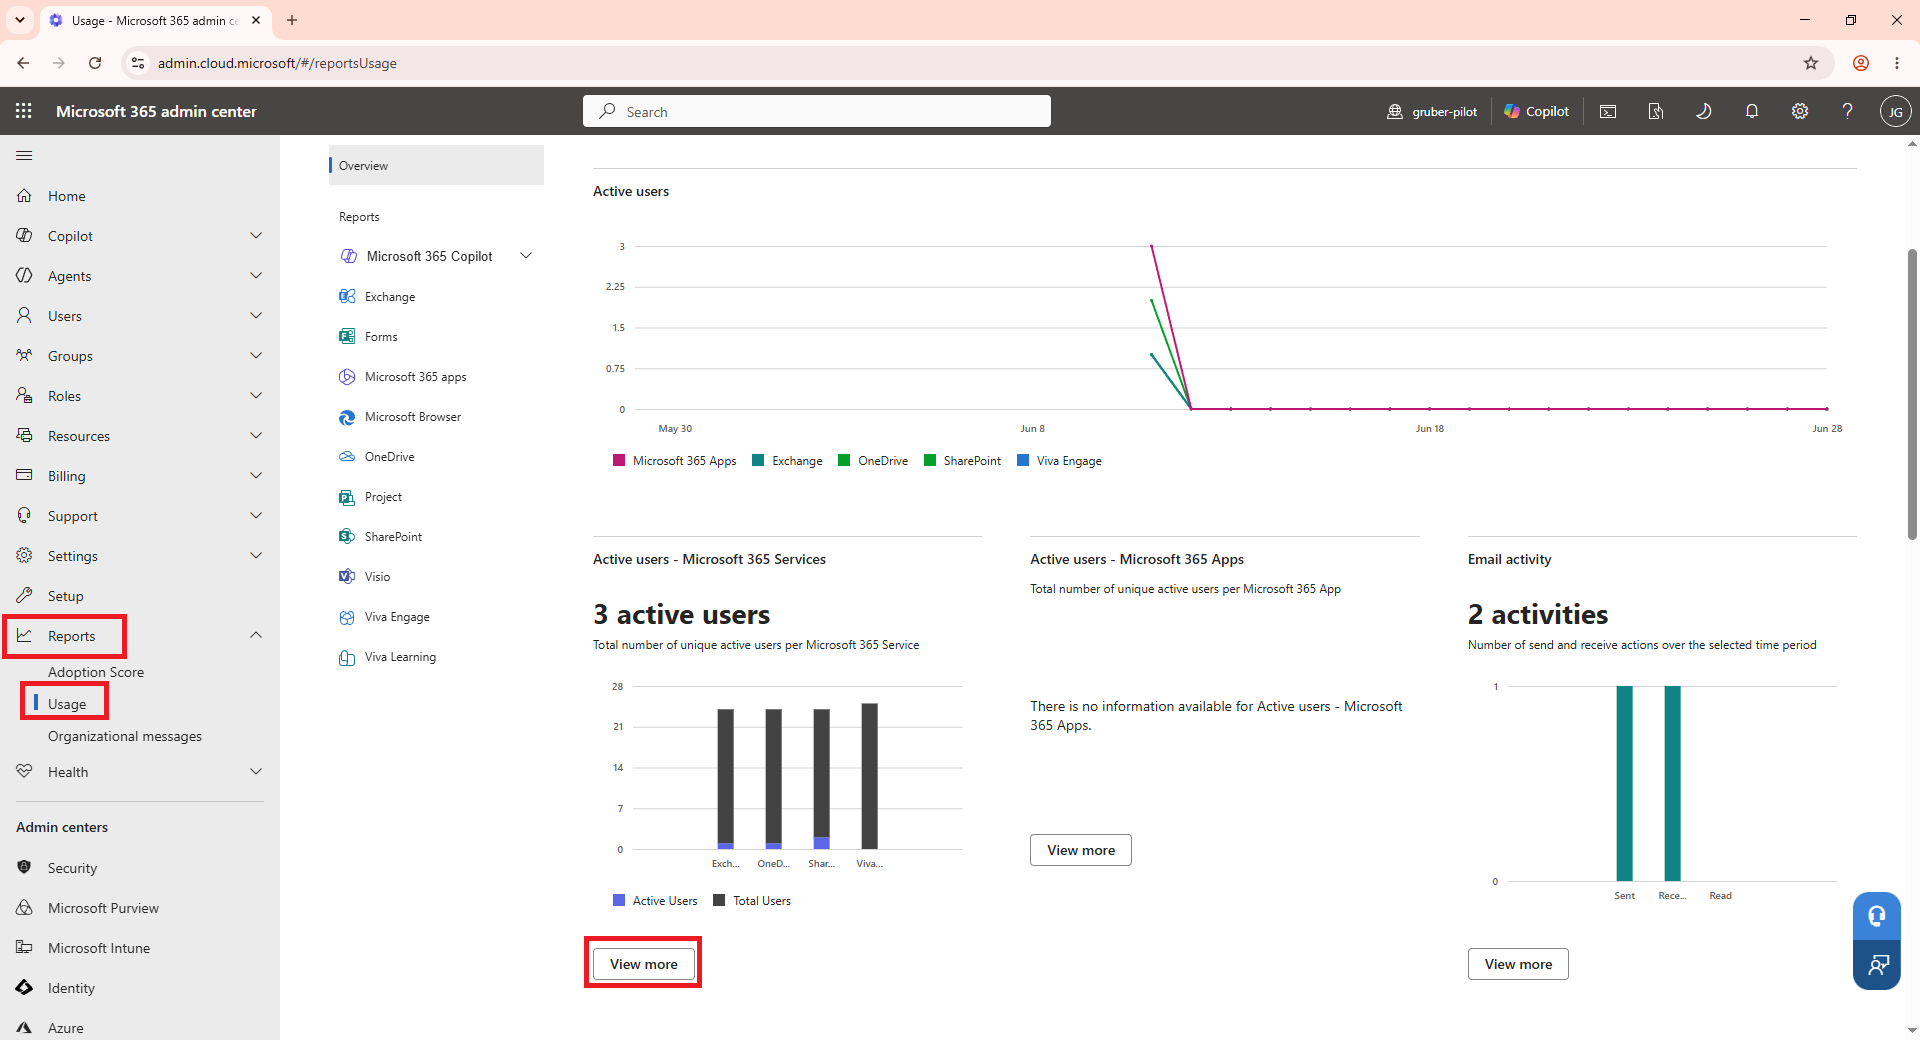The width and height of the screenshot is (1920, 1040).
Task: Toggle Exchange series in chart legend
Action: [x=787, y=461]
